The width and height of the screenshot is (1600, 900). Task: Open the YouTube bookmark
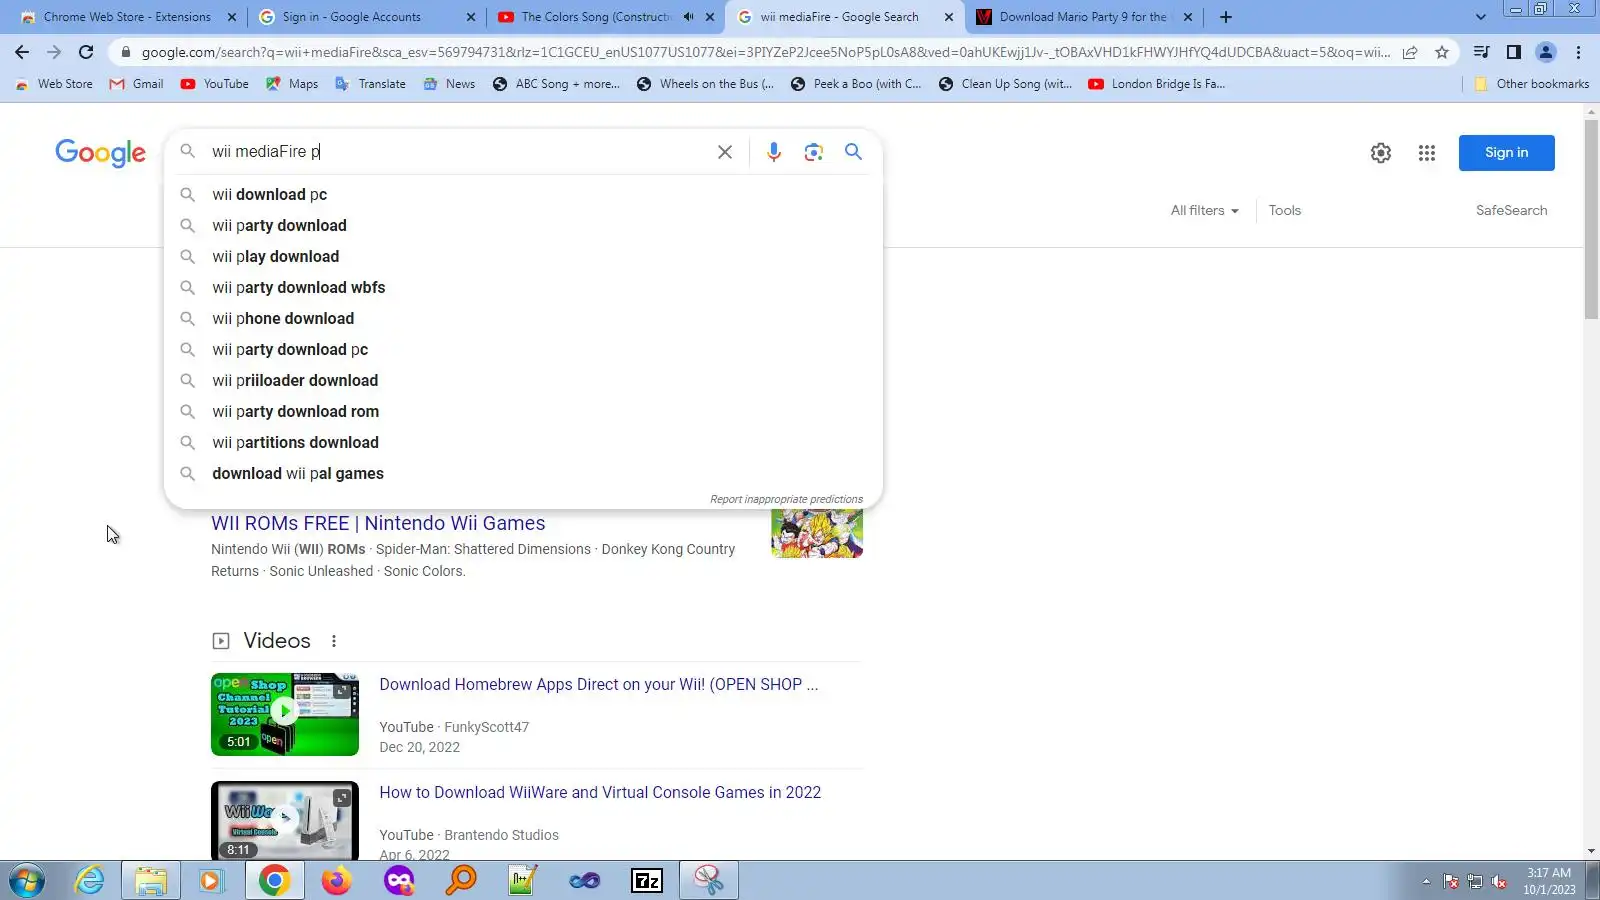click(215, 84)
